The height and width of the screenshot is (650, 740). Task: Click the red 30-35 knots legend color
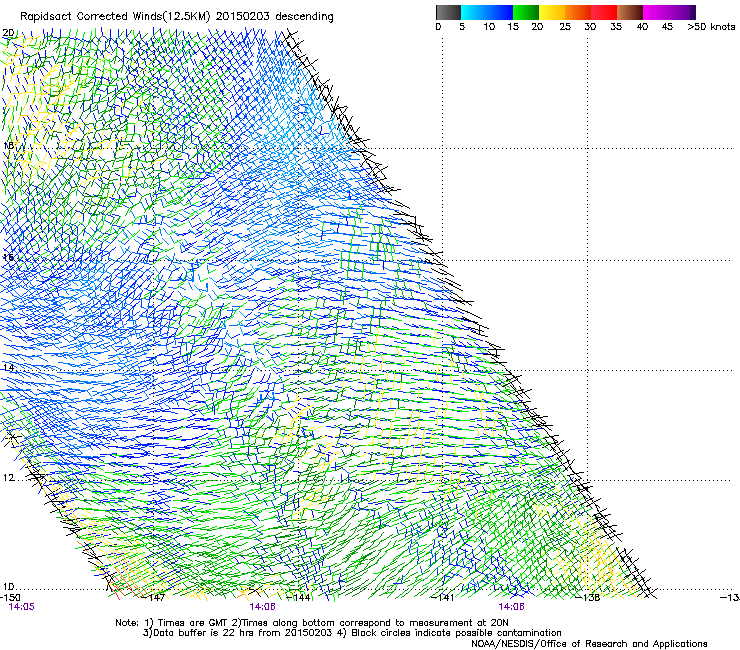[x=604, y=12]
